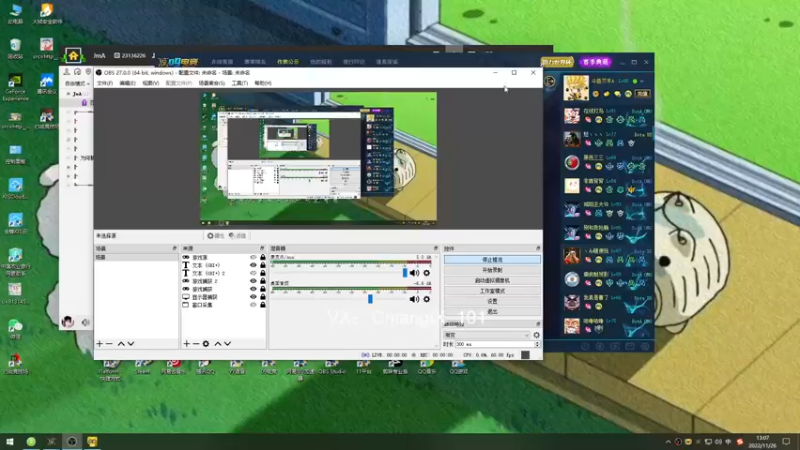Mute the 桌面音频 speaker icon
The height and width of the screenshot is (450, 800).
click(414, 299)
